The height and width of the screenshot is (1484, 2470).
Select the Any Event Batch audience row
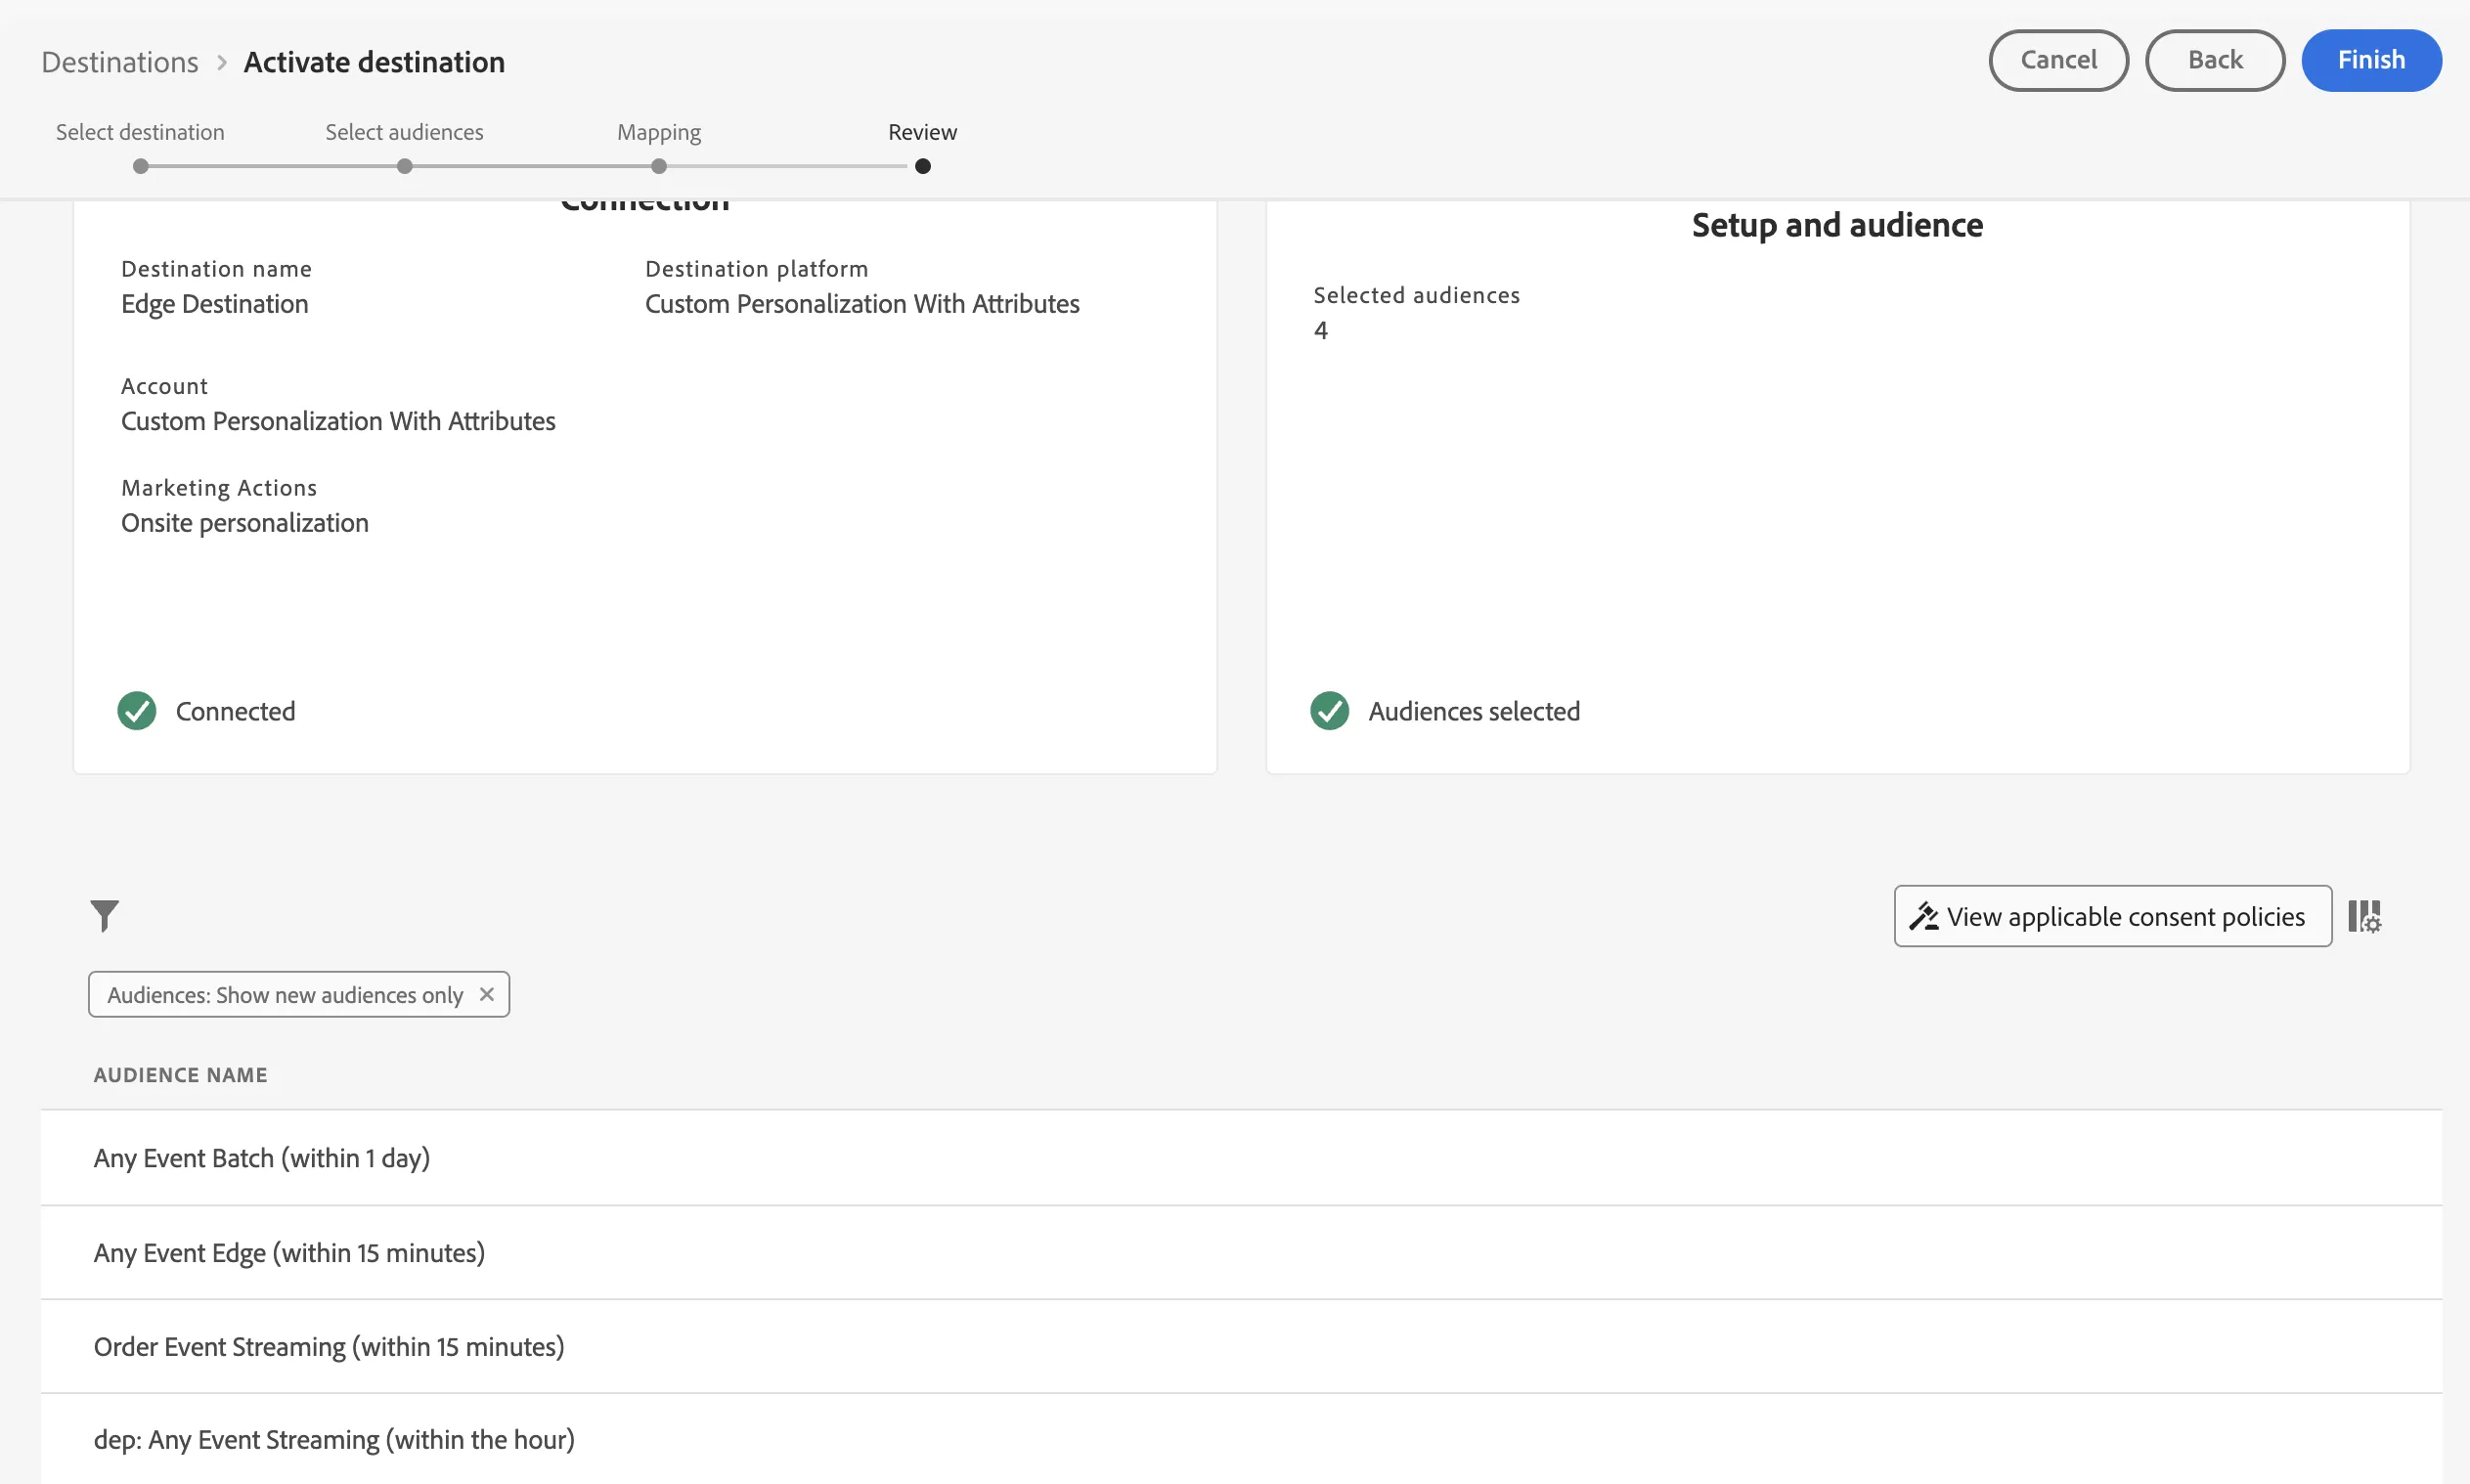click(x=1241, y=1158)
